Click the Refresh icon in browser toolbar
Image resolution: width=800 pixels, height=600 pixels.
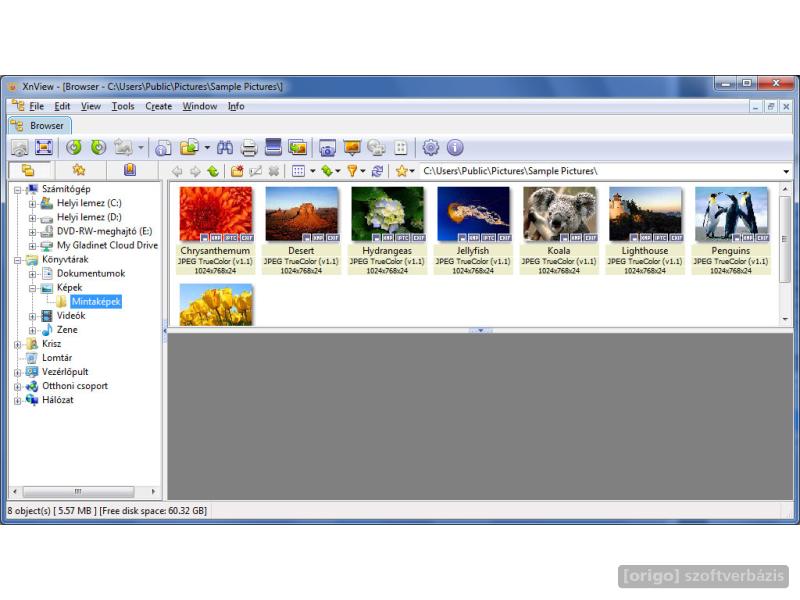pyautogui.click(x=378, y=171)
